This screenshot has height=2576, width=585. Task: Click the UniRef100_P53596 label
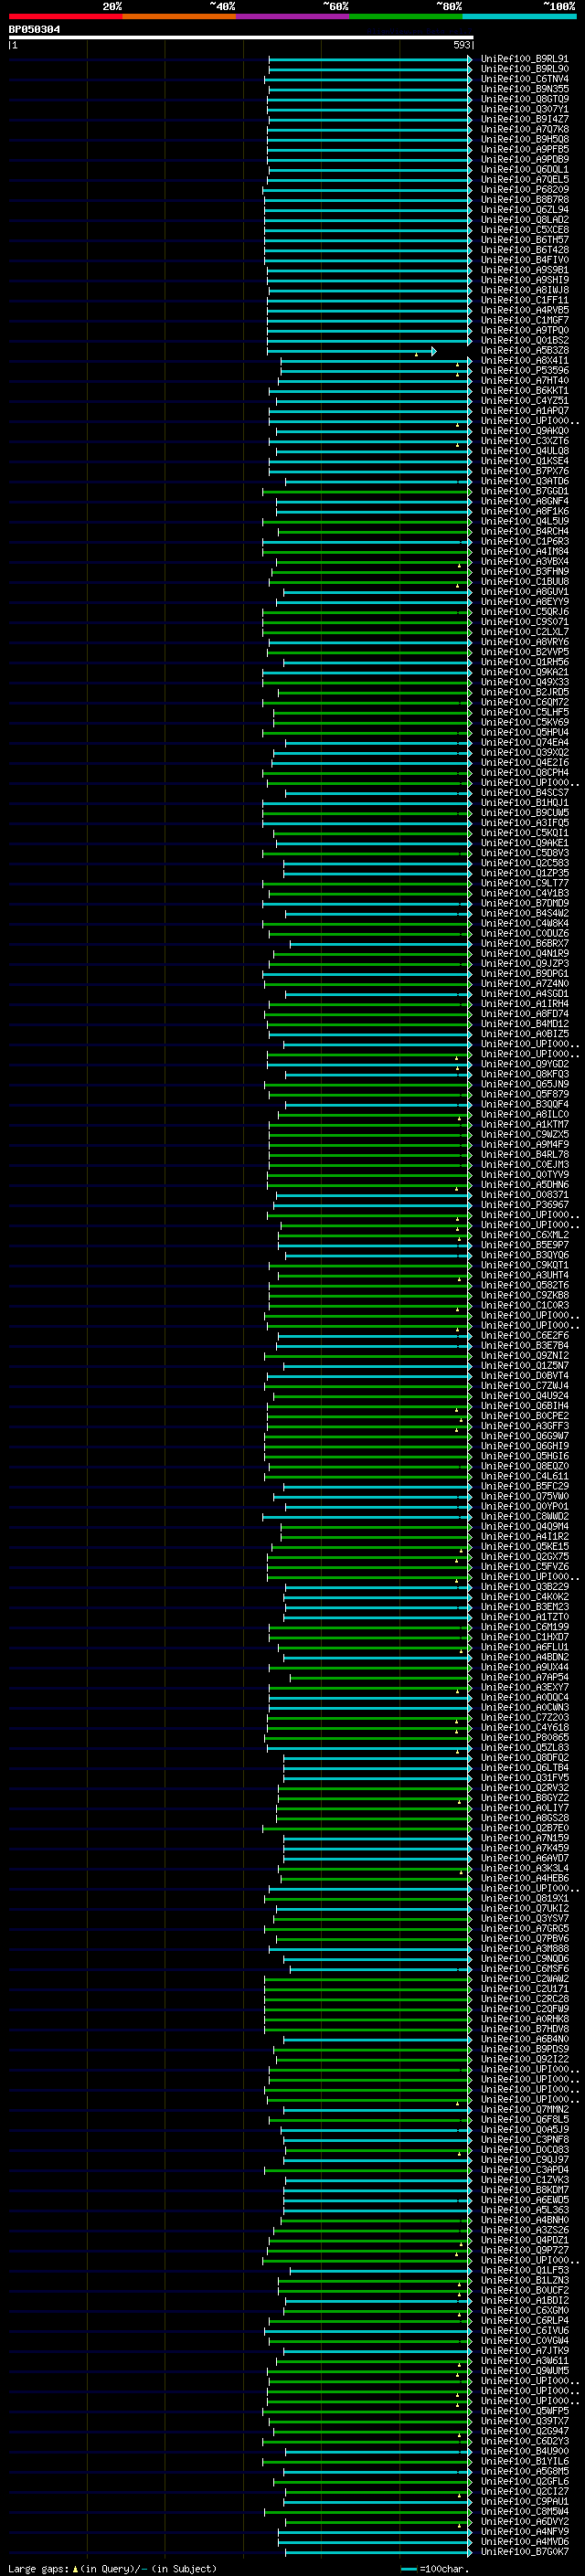click(524, 371)
